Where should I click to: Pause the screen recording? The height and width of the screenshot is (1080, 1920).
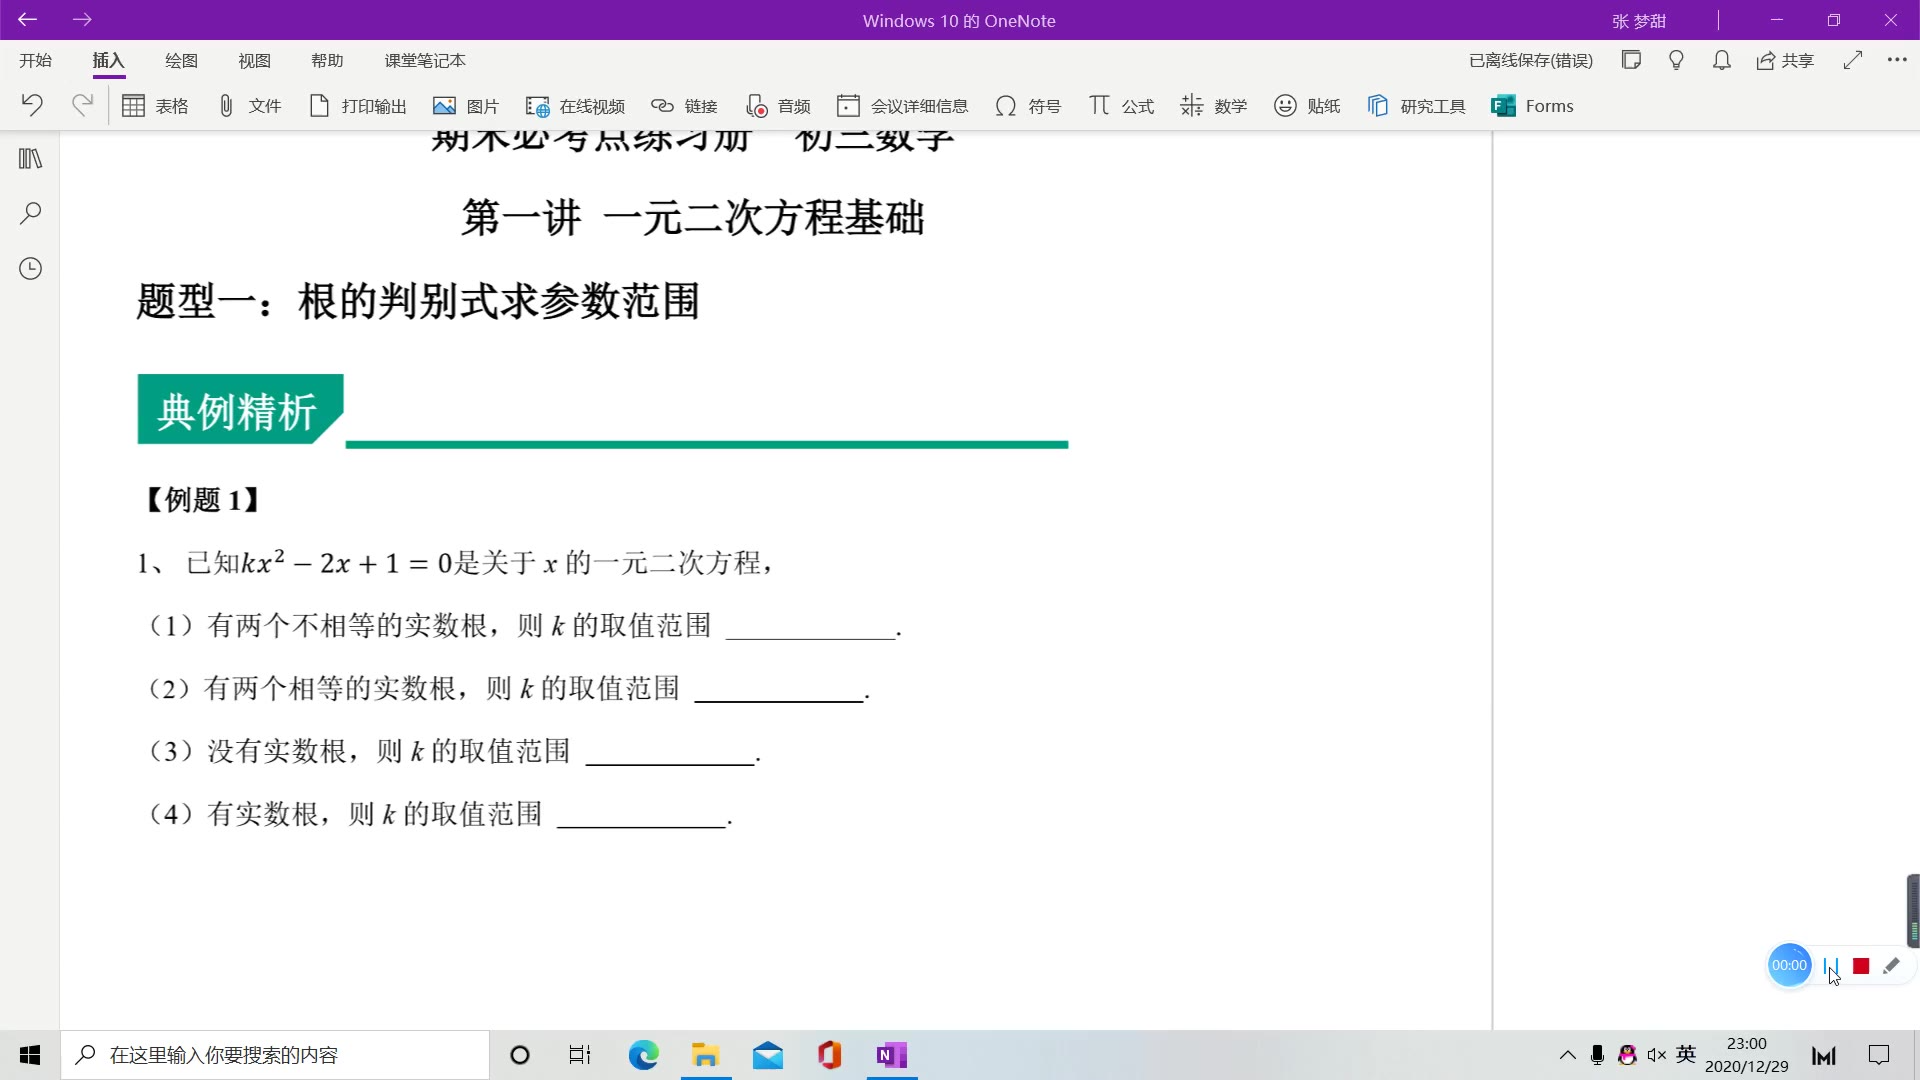coord(1829,966)
